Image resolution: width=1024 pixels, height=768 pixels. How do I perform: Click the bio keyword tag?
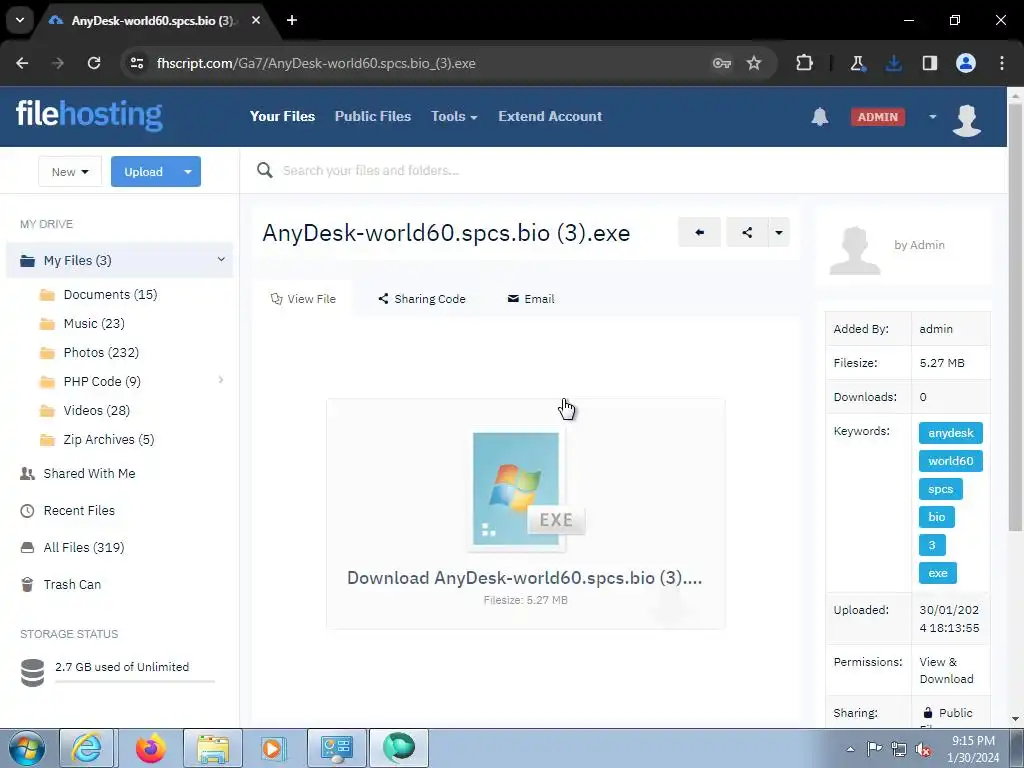pyautogui.click(x=936, y=517)
